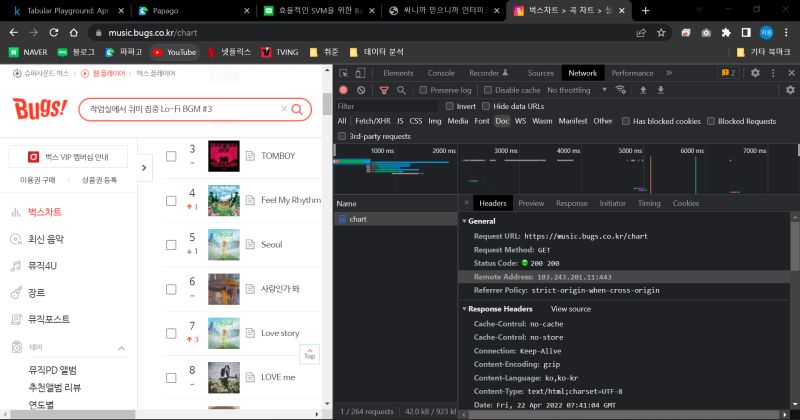Clear the network log
This screenshot has width=800, height=420.
pyautogui.click(x=361, y=90)
